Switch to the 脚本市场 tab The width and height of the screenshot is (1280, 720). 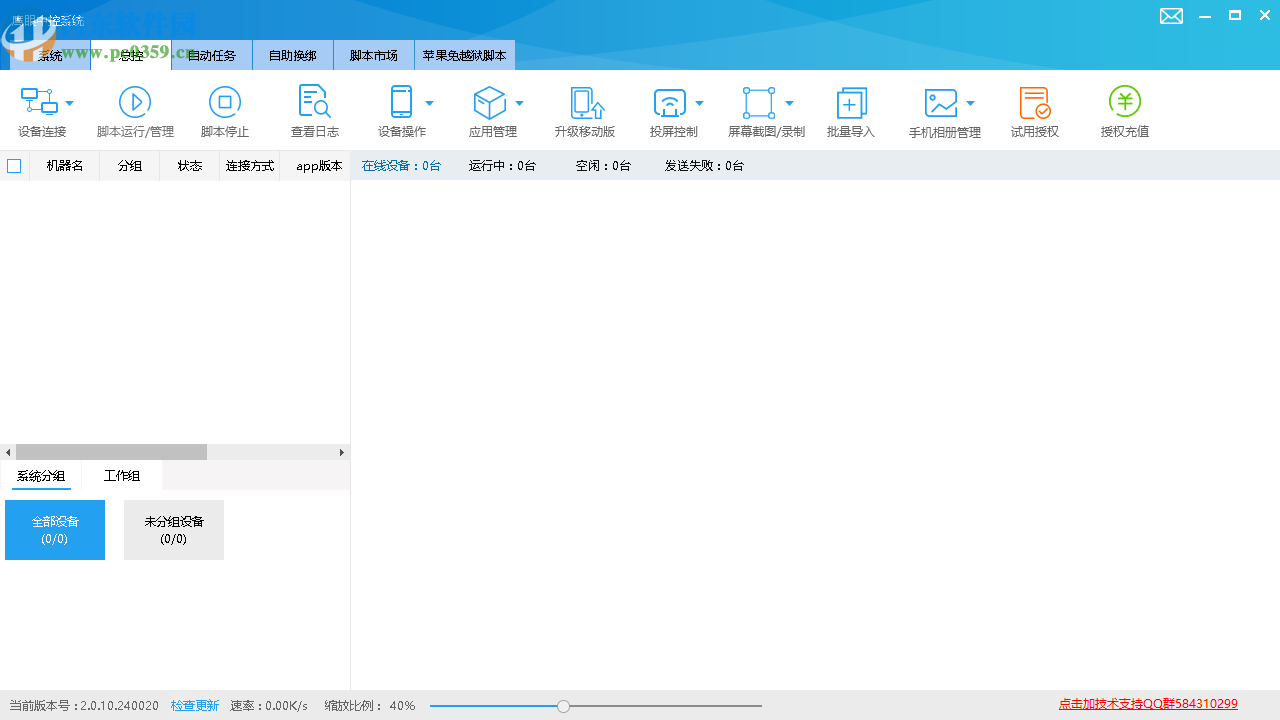pos(373,55)
